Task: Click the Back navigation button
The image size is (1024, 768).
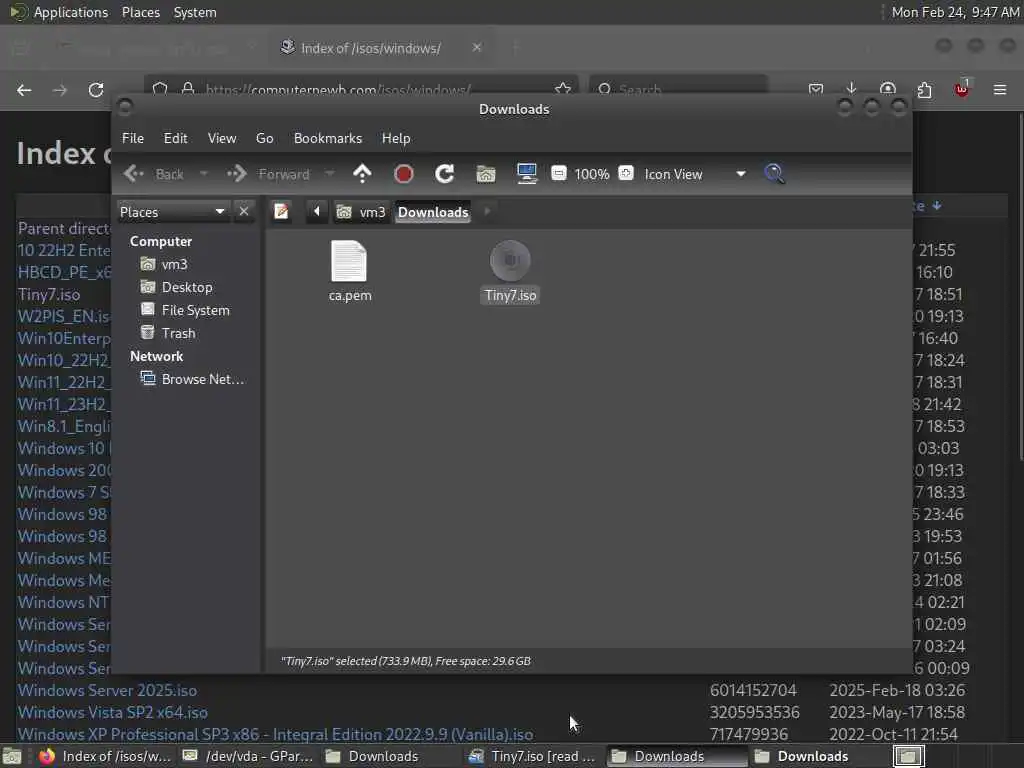Action: 155,174
